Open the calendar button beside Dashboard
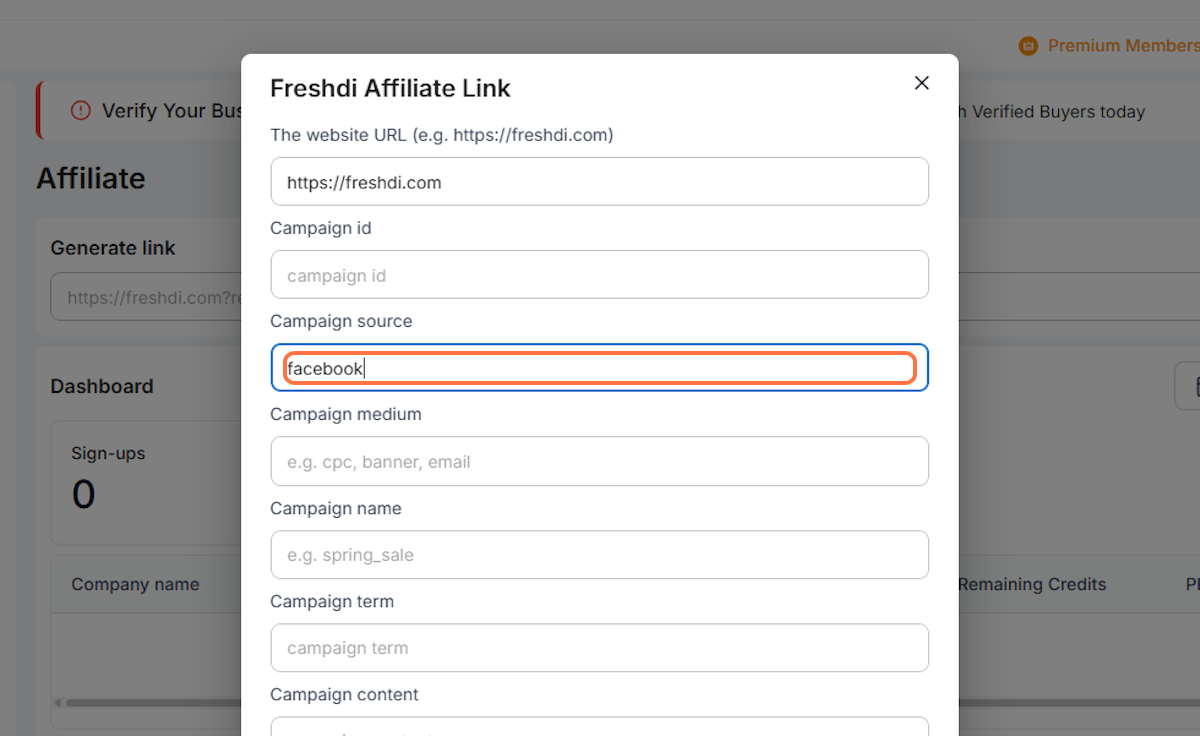Image resolution: width=1200 pixels, height=736 pixels. tap(1190, 386)
